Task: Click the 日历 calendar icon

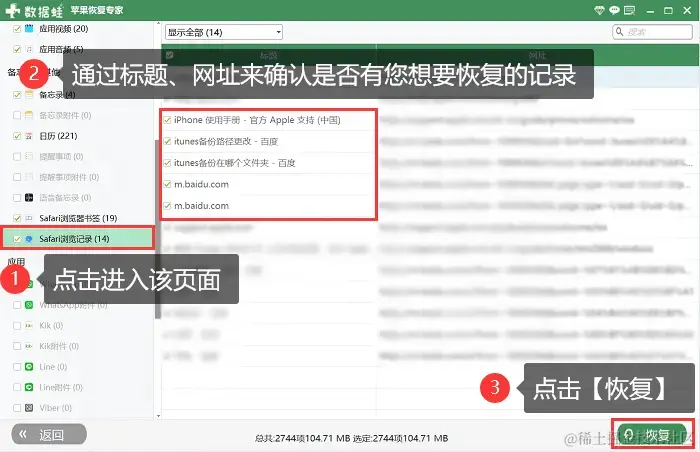Action: (x=29, y=136)
